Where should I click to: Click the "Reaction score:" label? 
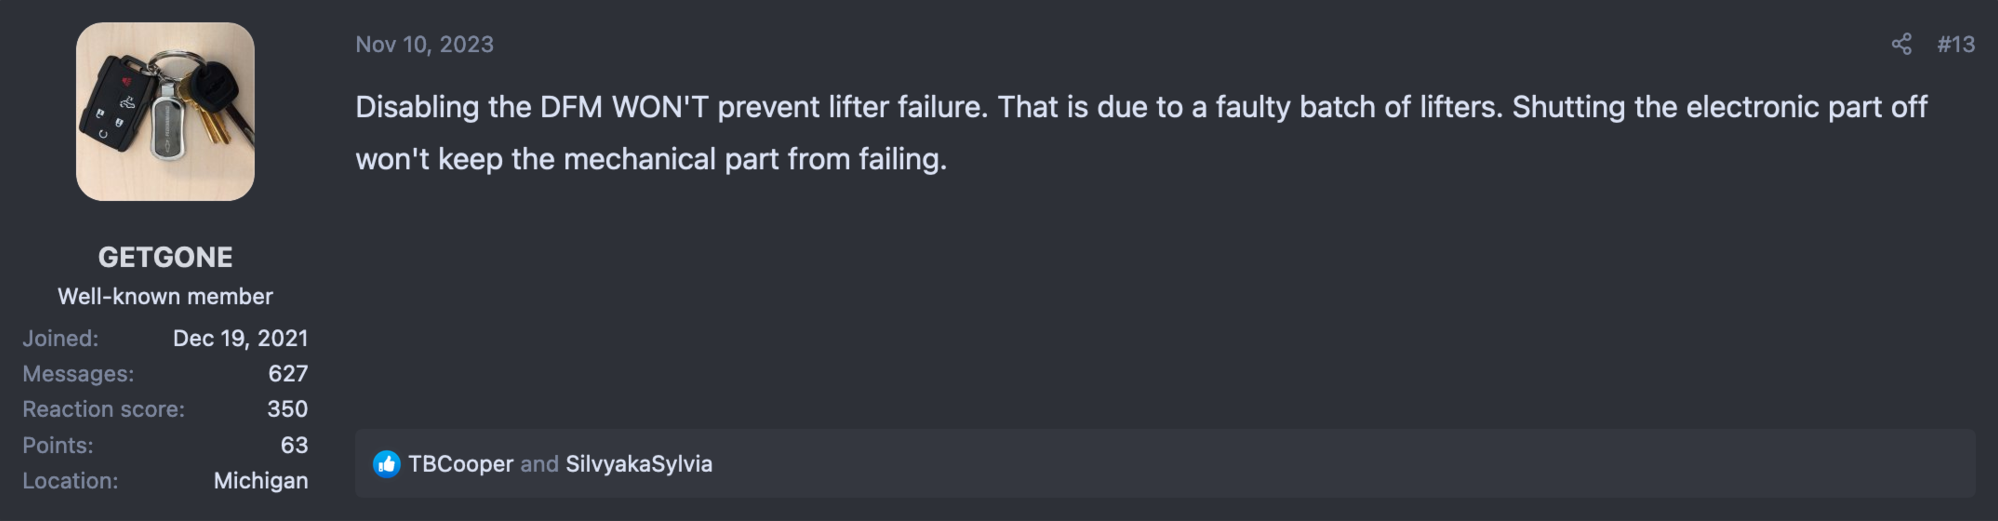tap(103, 409)
